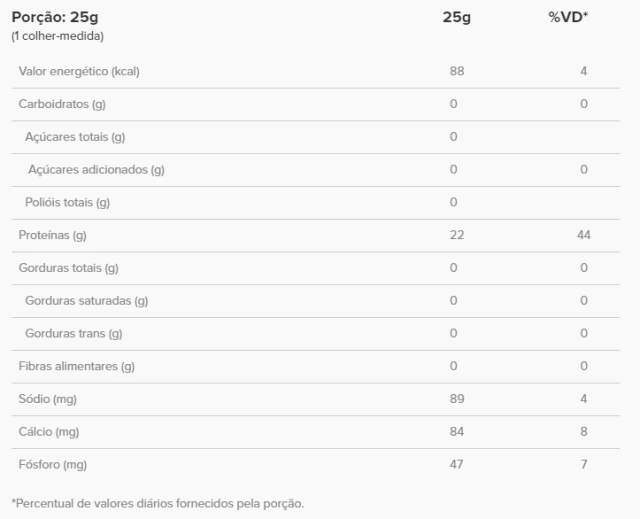Select the Proteínas (g) row label

click(53, 235)
